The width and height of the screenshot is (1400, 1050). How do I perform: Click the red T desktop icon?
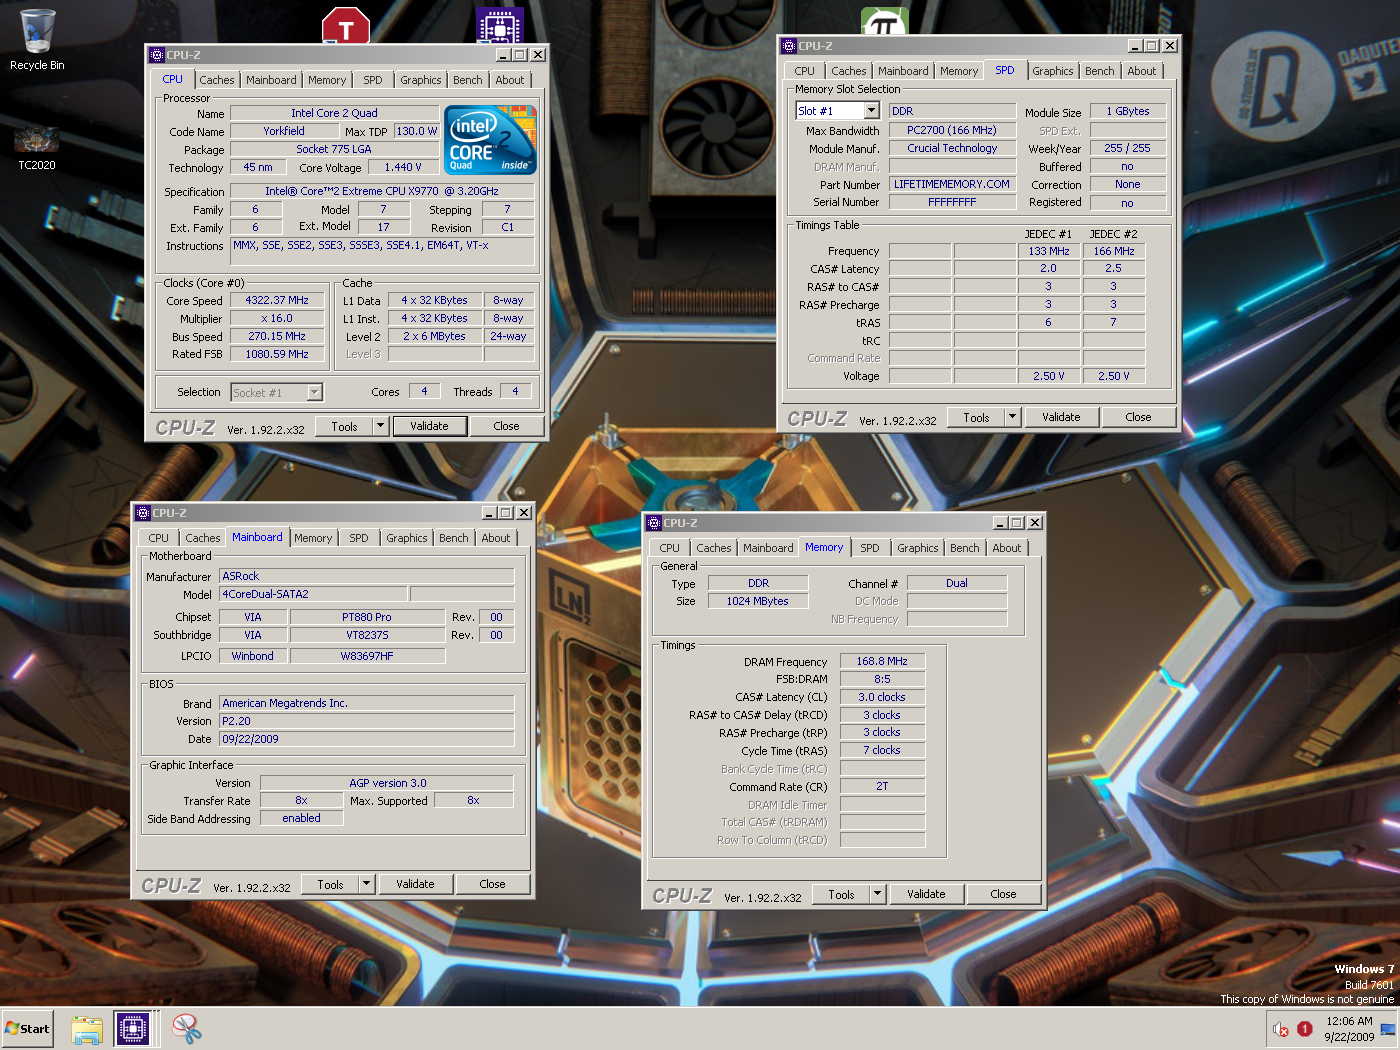tap(346, 26)
